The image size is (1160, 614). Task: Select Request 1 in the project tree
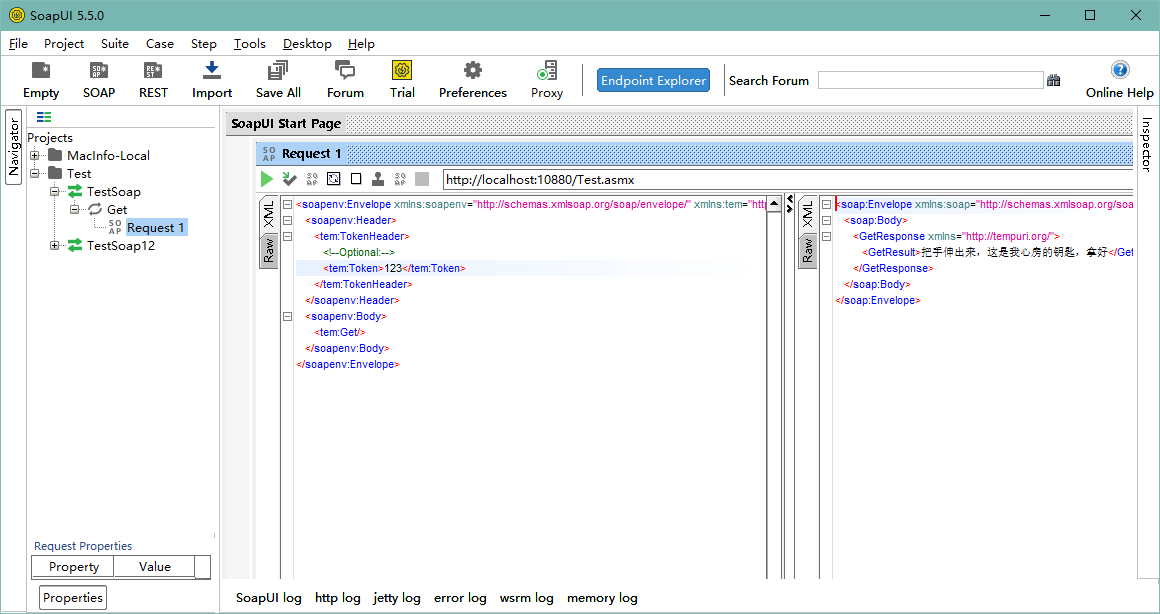[x=156, y=227]
